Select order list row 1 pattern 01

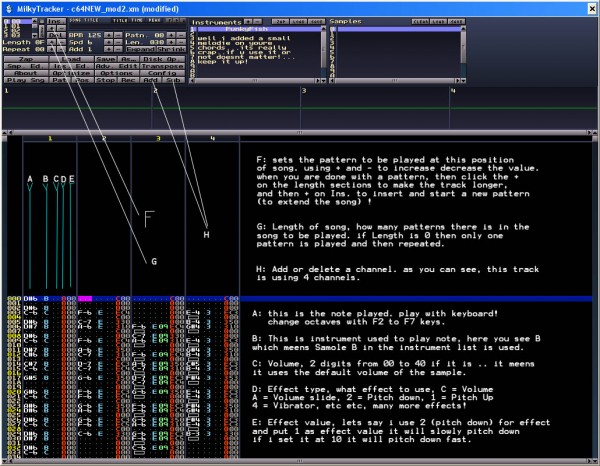pos(17,24)
